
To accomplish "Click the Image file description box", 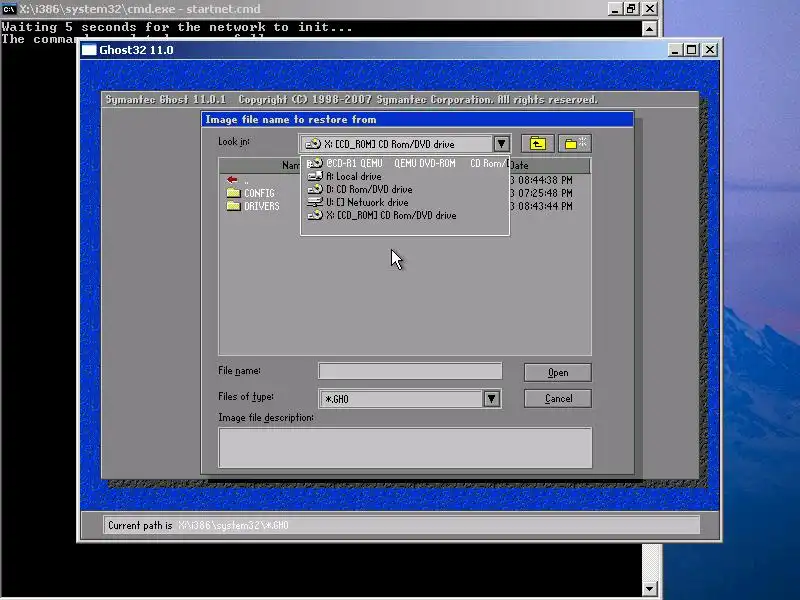I will coord(405,448).
